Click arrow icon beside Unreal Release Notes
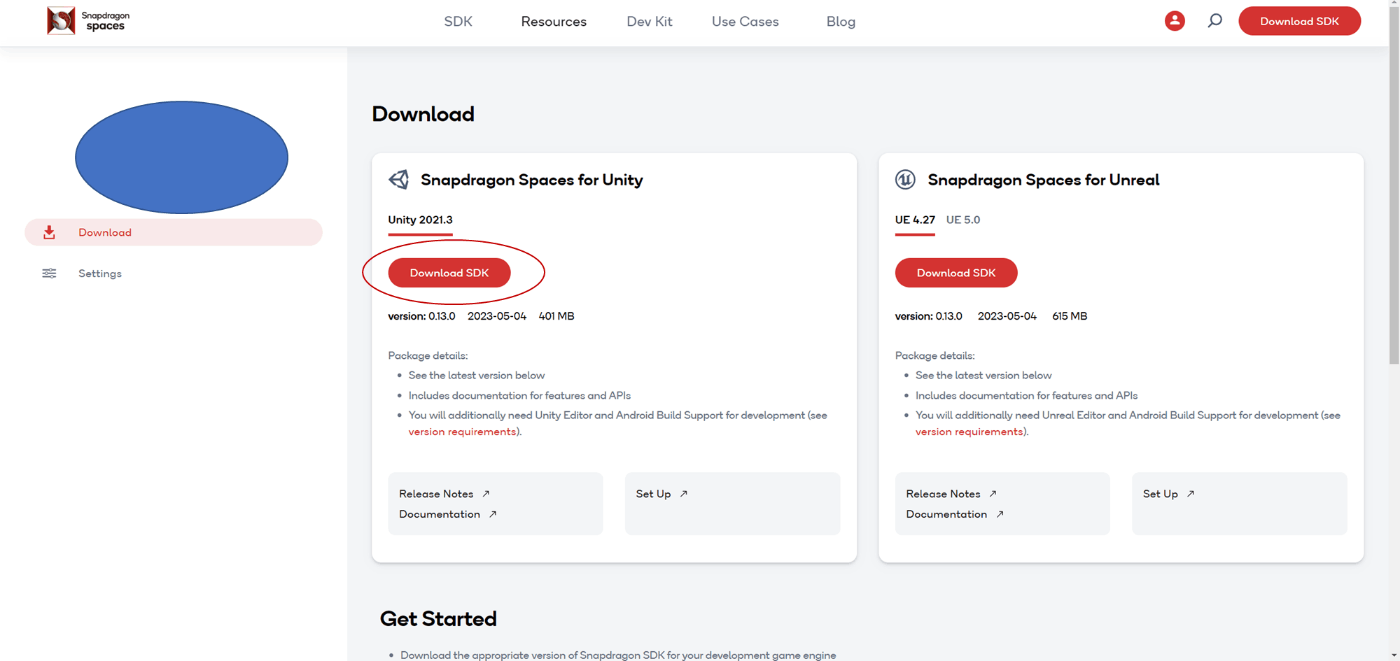Screen dimensions: 1400x661 tap(993, 494)
